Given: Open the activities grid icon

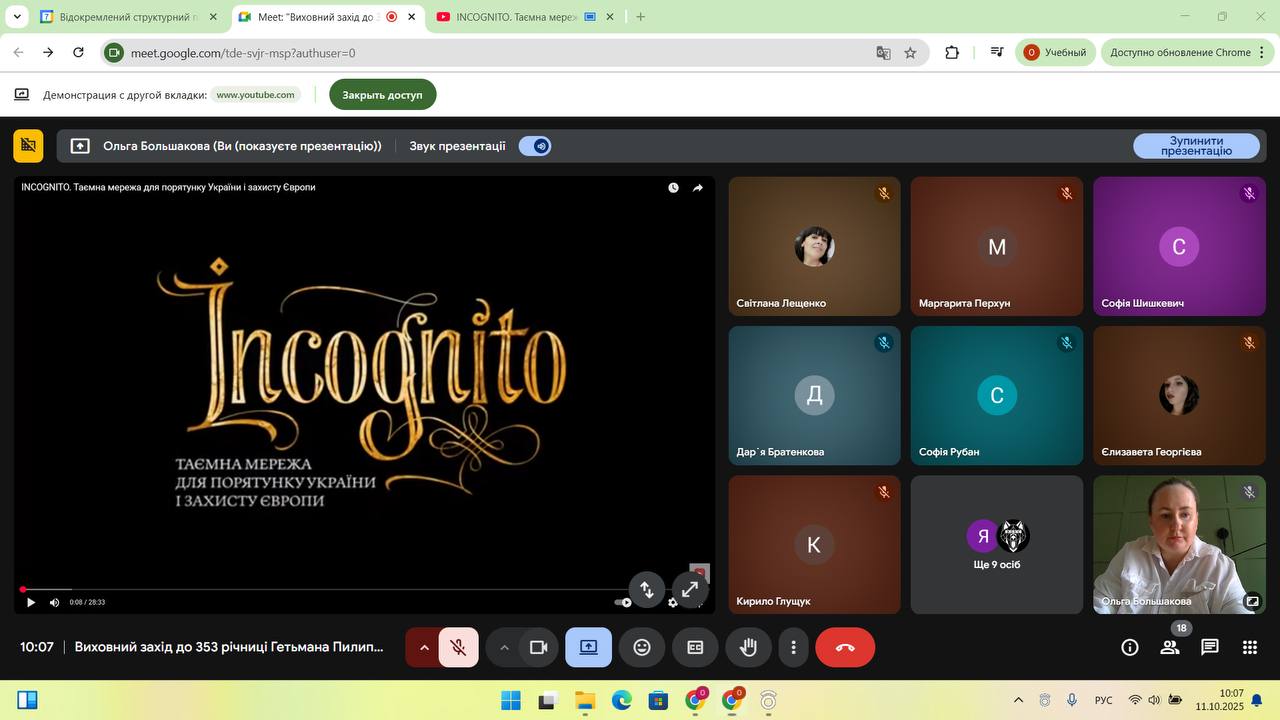Looking at the screenshot, I should [1249, 647].
